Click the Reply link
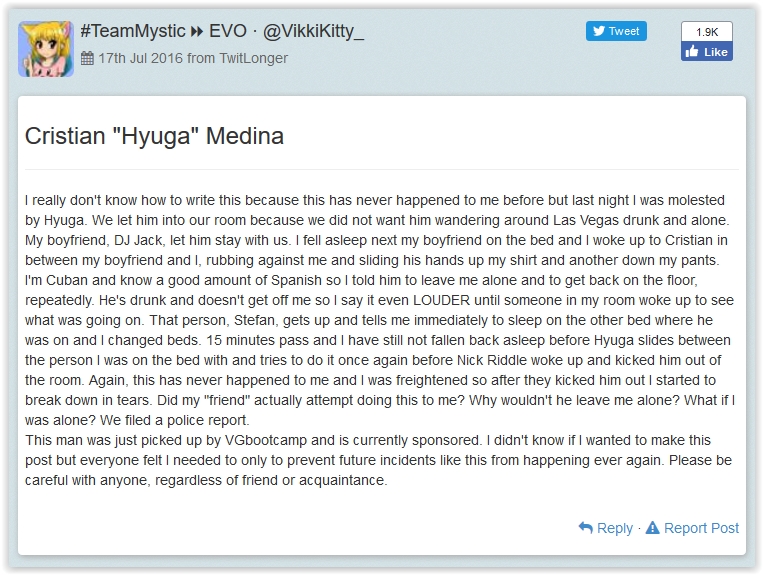763x575 pixels. (614, 528)
